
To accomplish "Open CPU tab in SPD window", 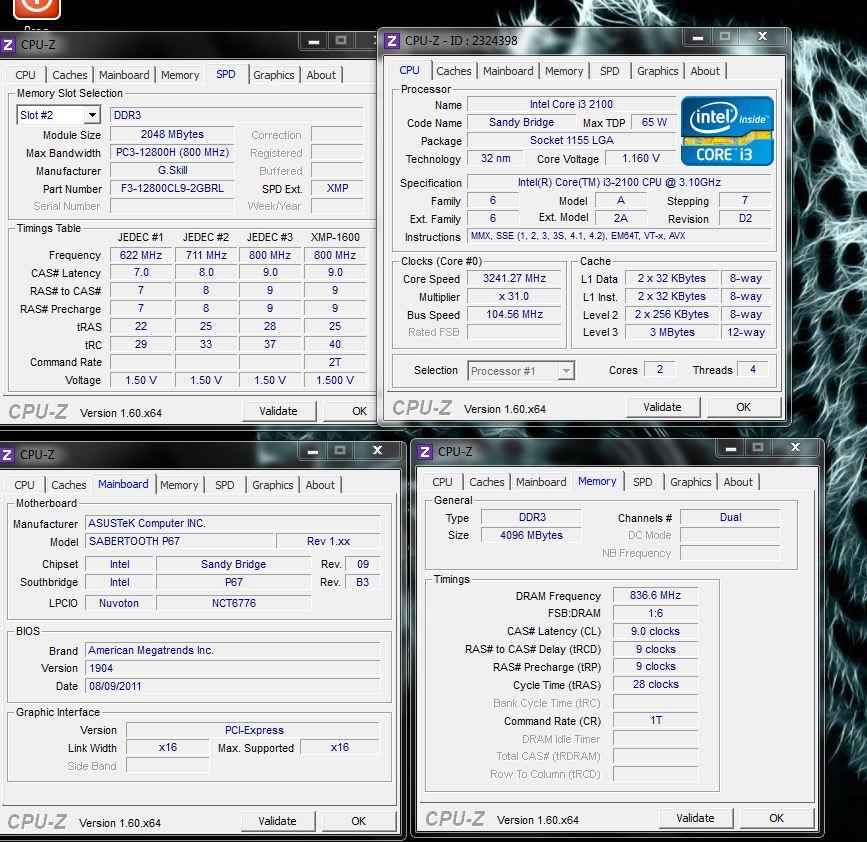I will (25, 75).
